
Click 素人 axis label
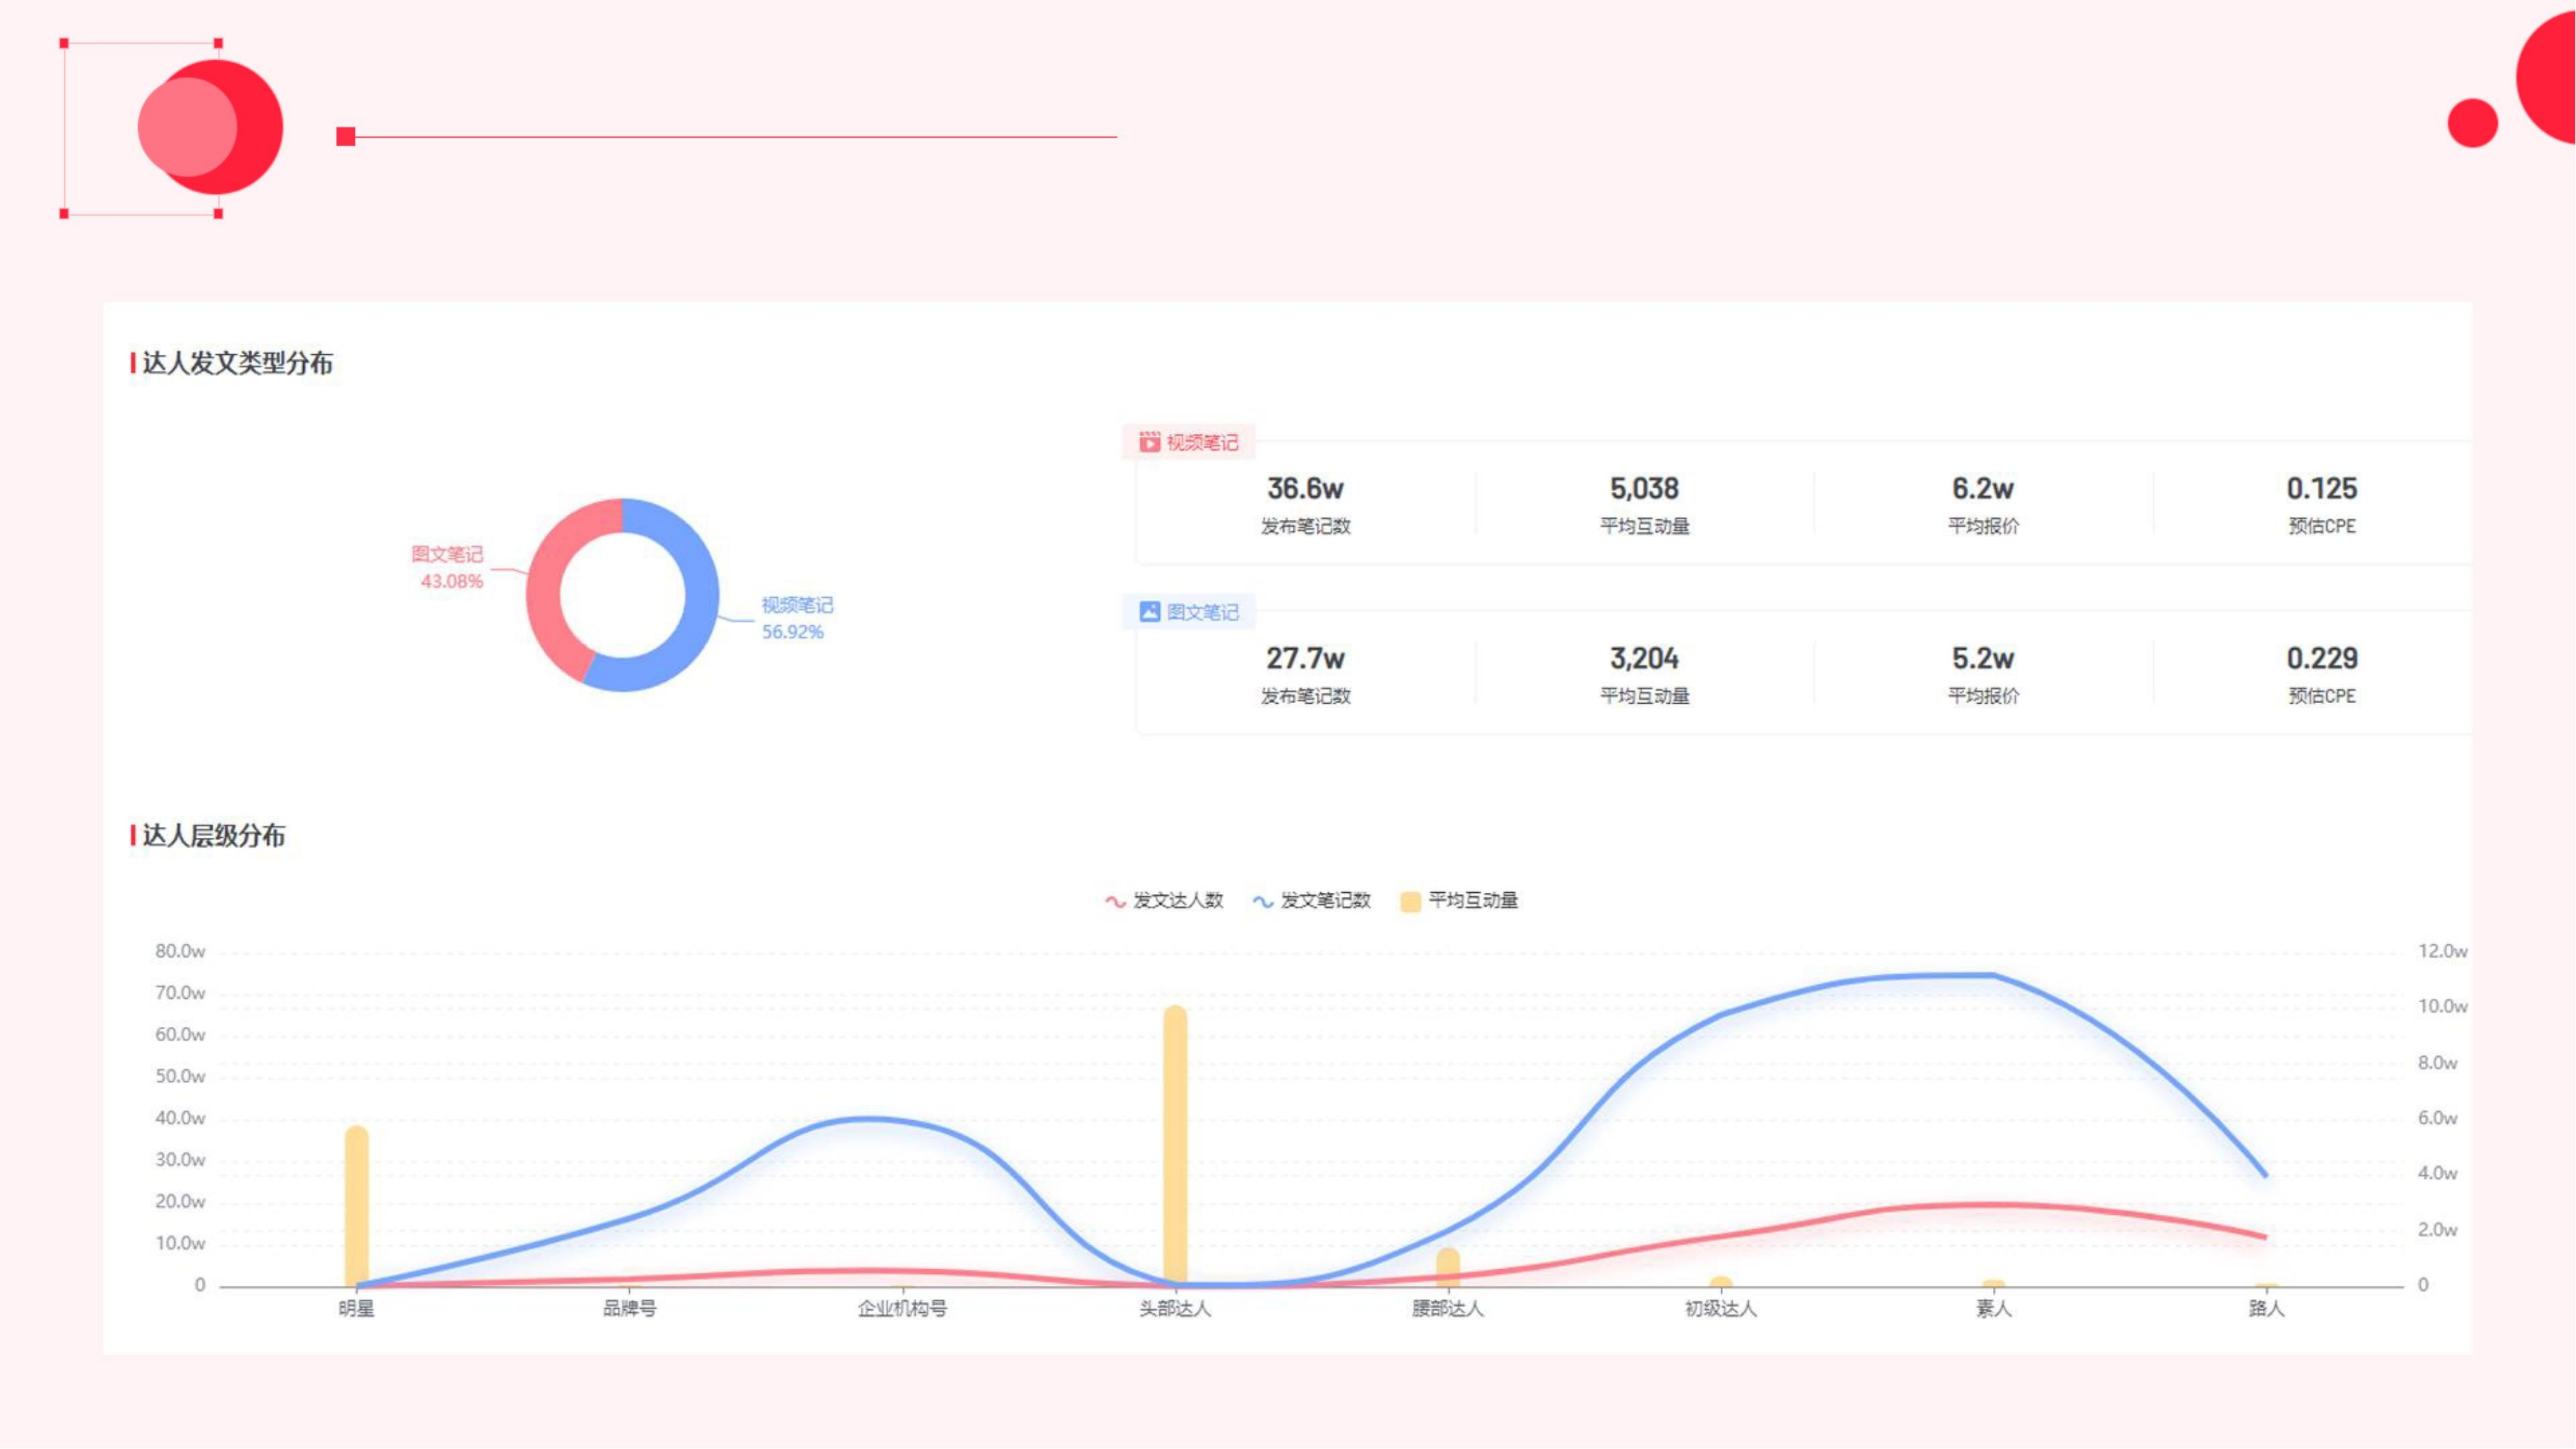(1993, 1308)
